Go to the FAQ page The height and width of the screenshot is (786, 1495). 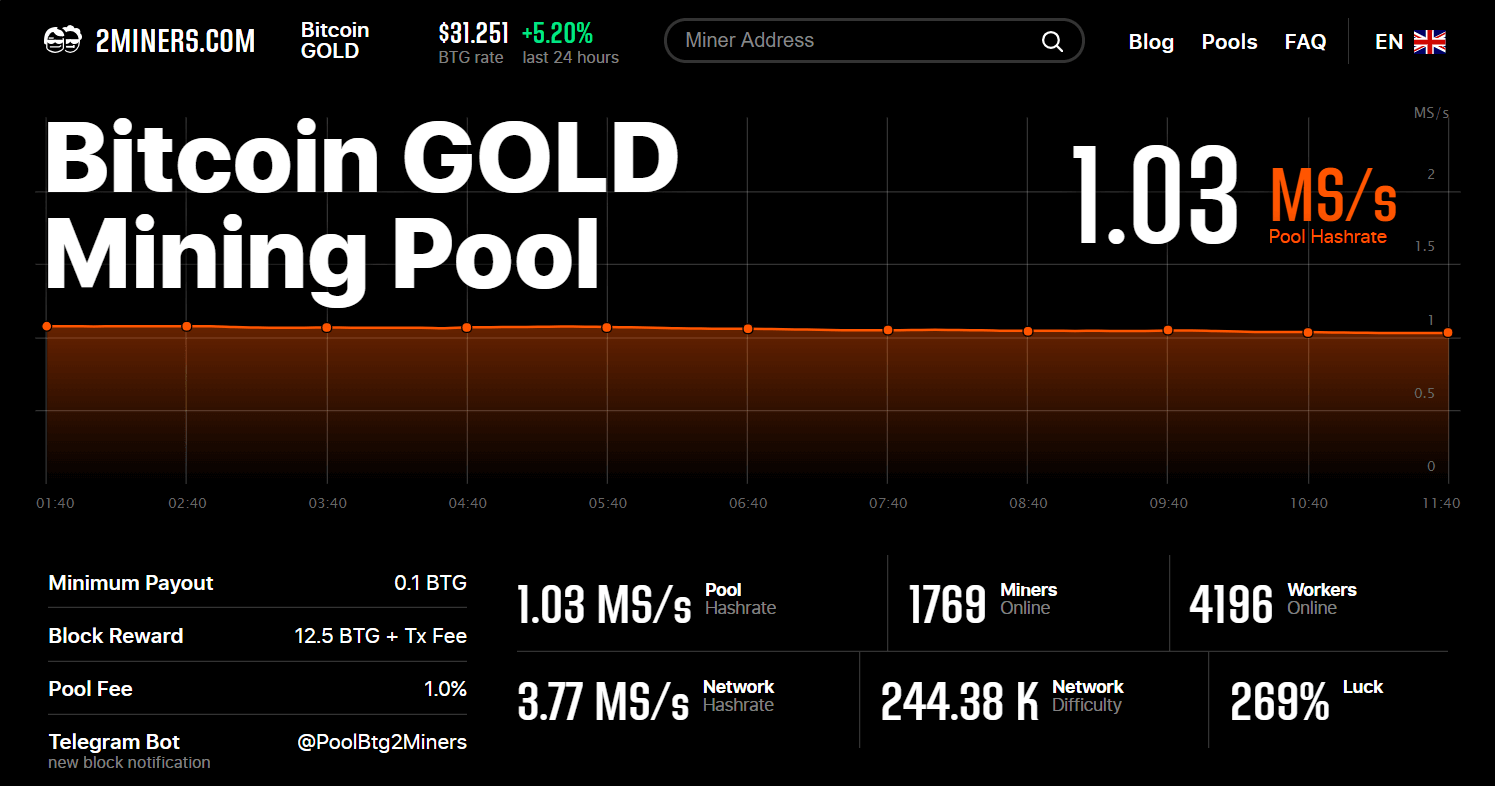pyautogui.click(x=1305, y=42)
